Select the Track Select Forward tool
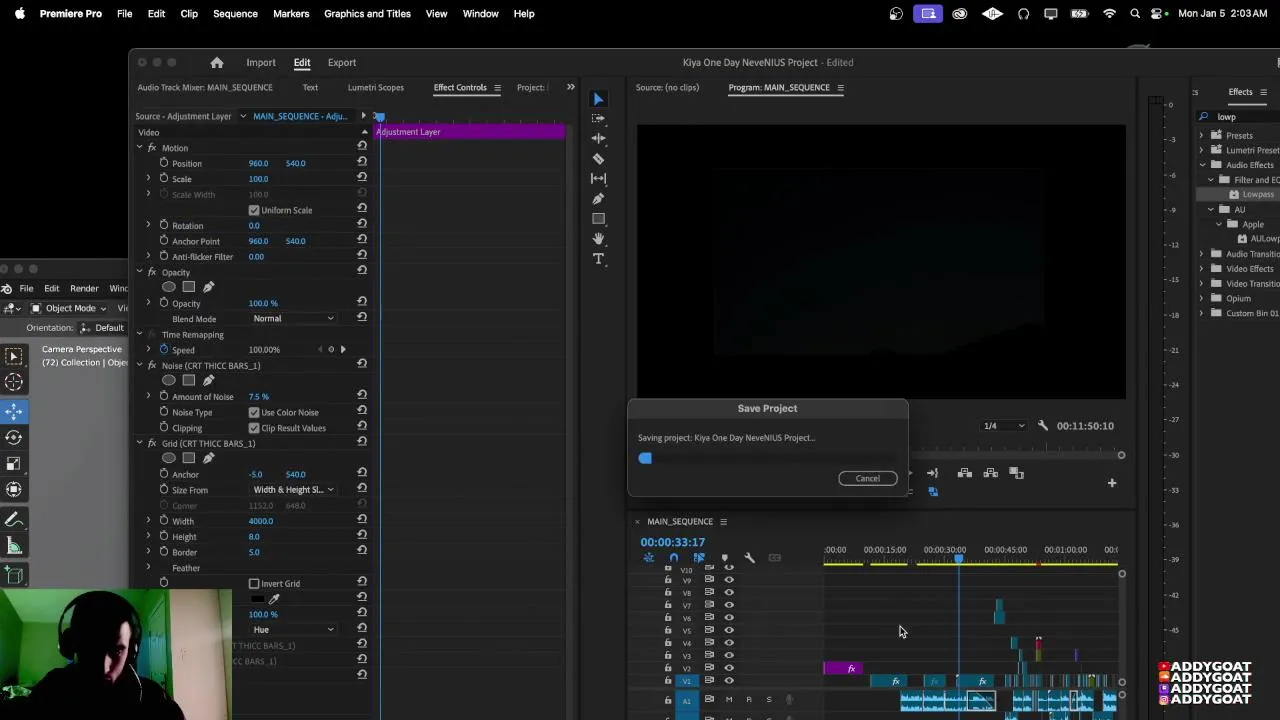Image resolution: width=1280 pixels, height=720 pixels. tap(598, 119)
